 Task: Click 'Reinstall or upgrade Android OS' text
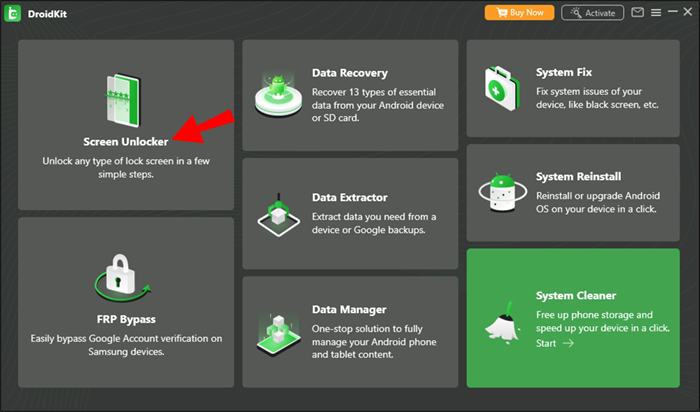[x=598, y=202]
